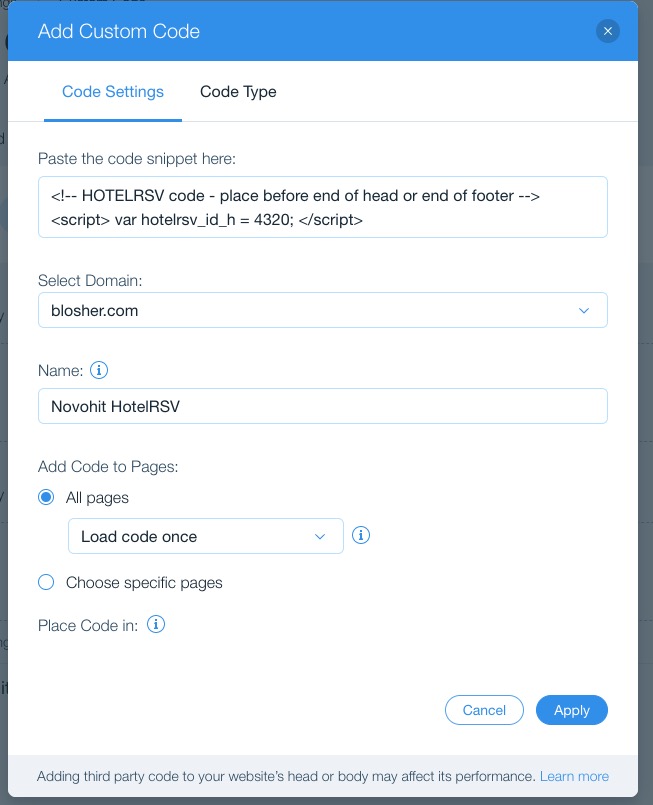The height and width of the screenshot is (805, 653).
Task: Click the Add Custom Code title bar
Action: point(323,31)
